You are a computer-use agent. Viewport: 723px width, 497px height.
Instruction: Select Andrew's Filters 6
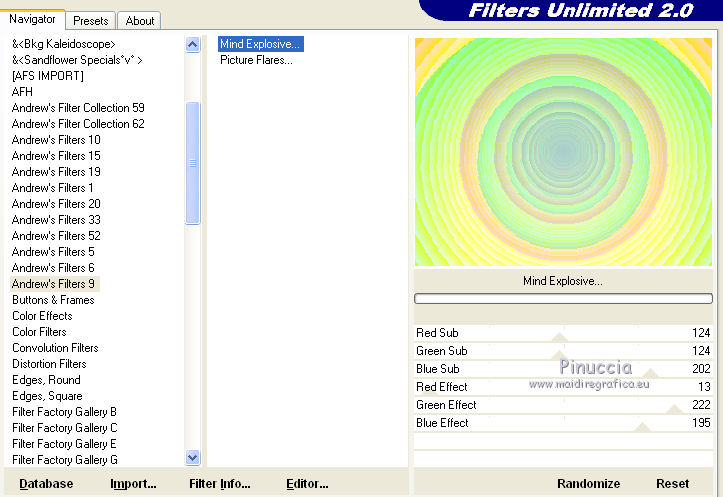point(53,268)
